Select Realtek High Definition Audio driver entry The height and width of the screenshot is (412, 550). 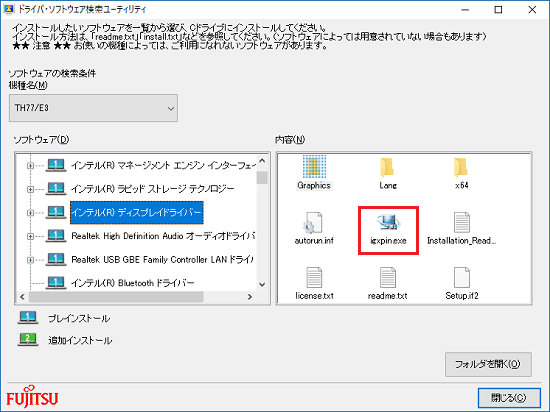point(163,236)
